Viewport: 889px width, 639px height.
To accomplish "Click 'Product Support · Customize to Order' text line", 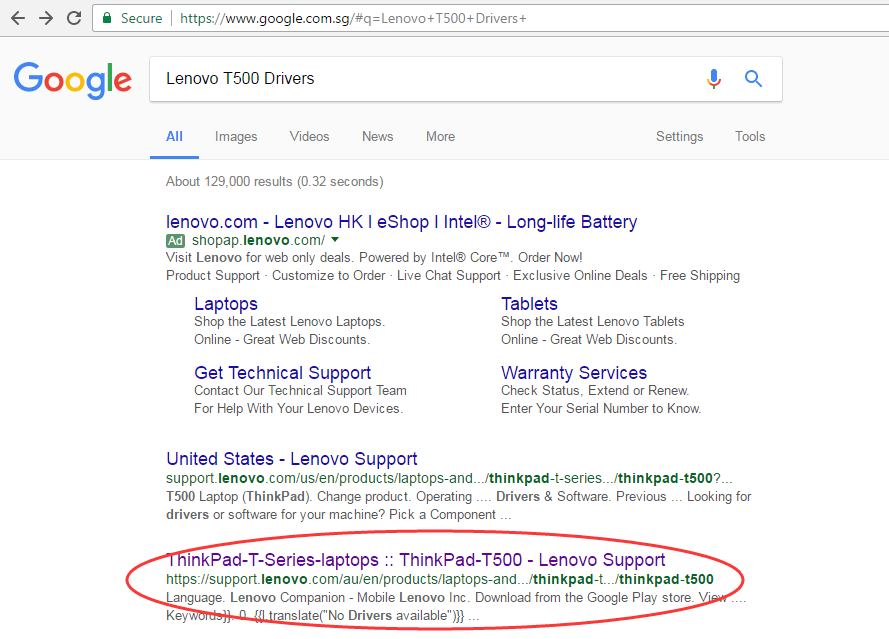I will pos(453,276).
